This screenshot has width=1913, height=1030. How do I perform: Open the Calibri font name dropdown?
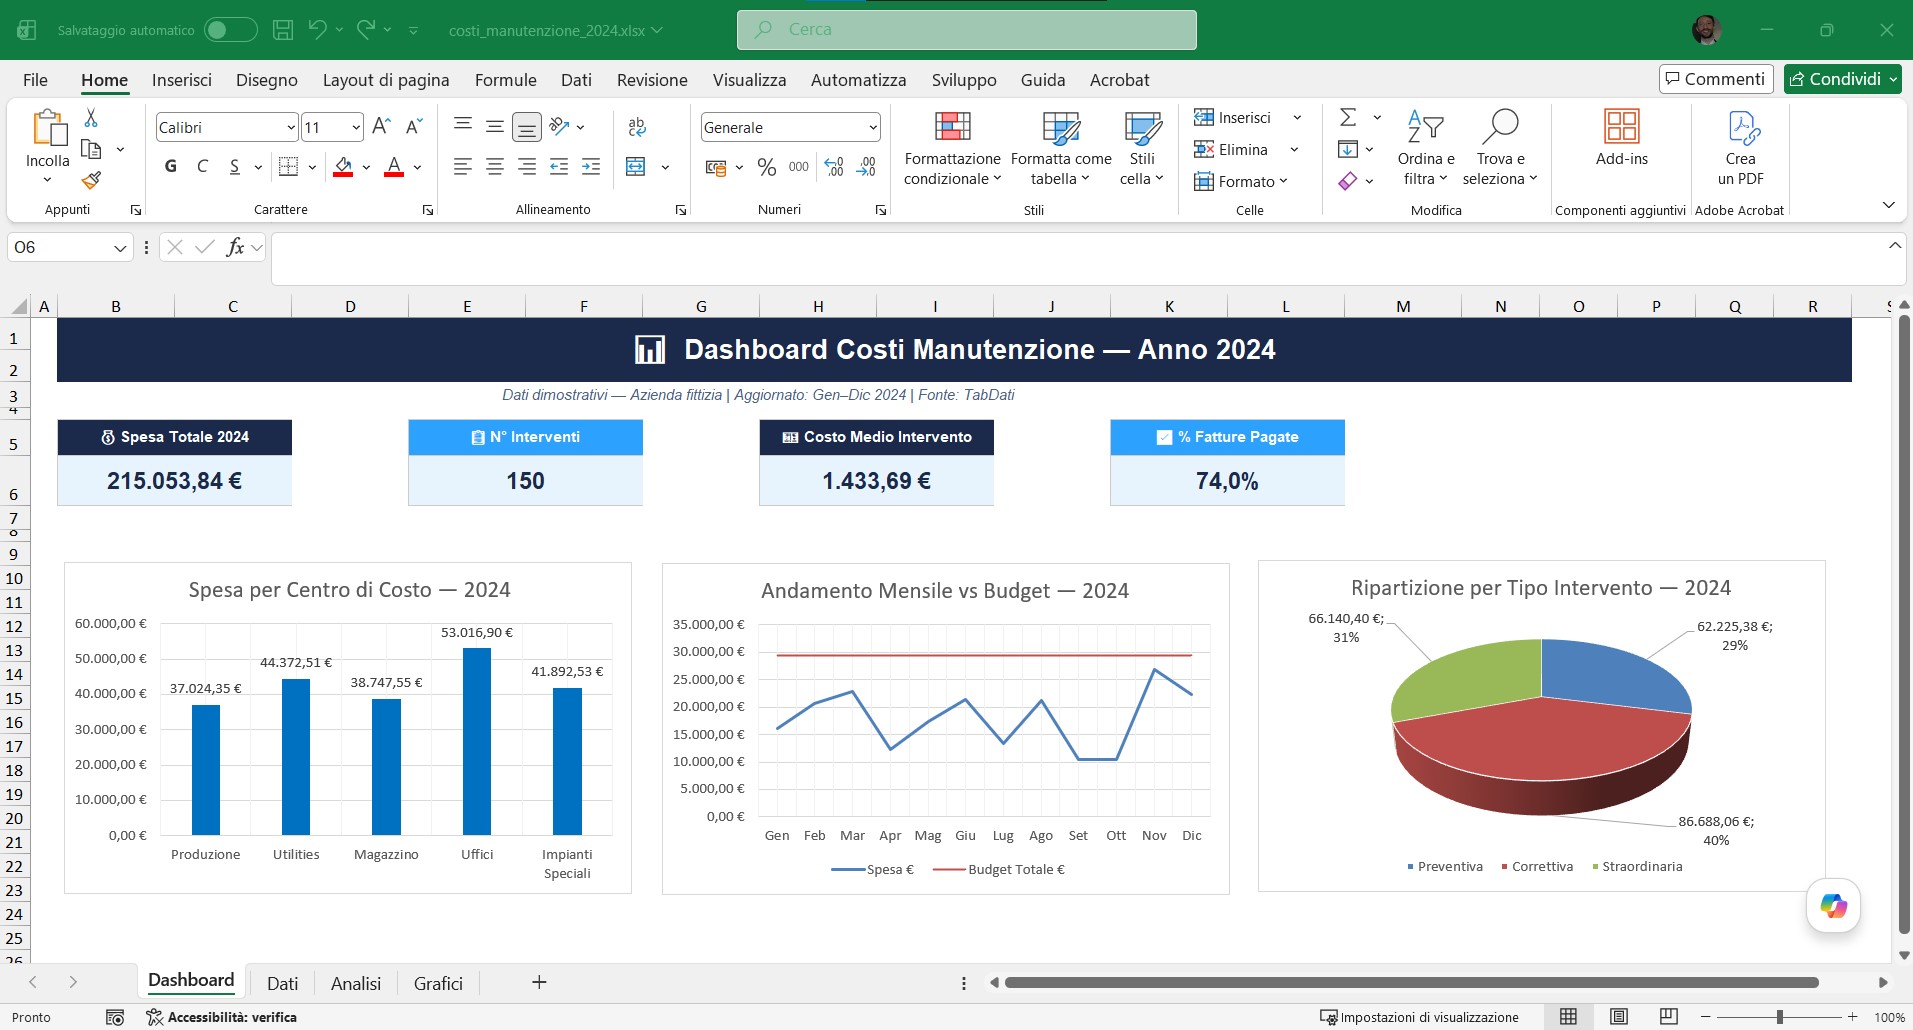click(291, 128)
